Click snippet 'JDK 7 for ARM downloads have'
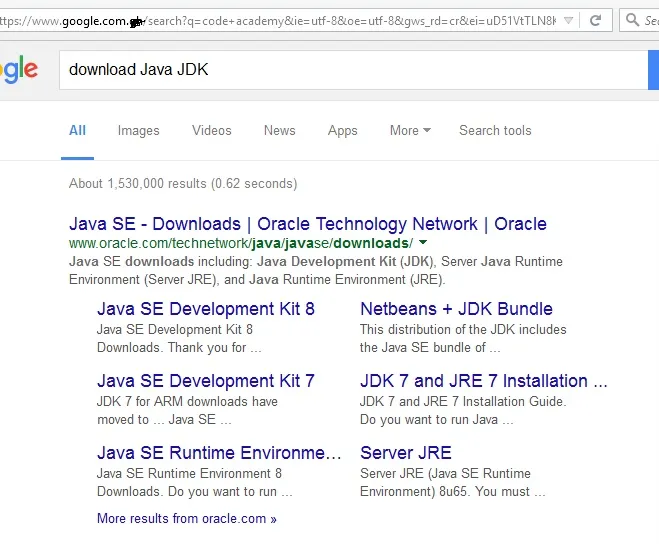659x544 pixels. pyautogui.click(x=187, y=401)
